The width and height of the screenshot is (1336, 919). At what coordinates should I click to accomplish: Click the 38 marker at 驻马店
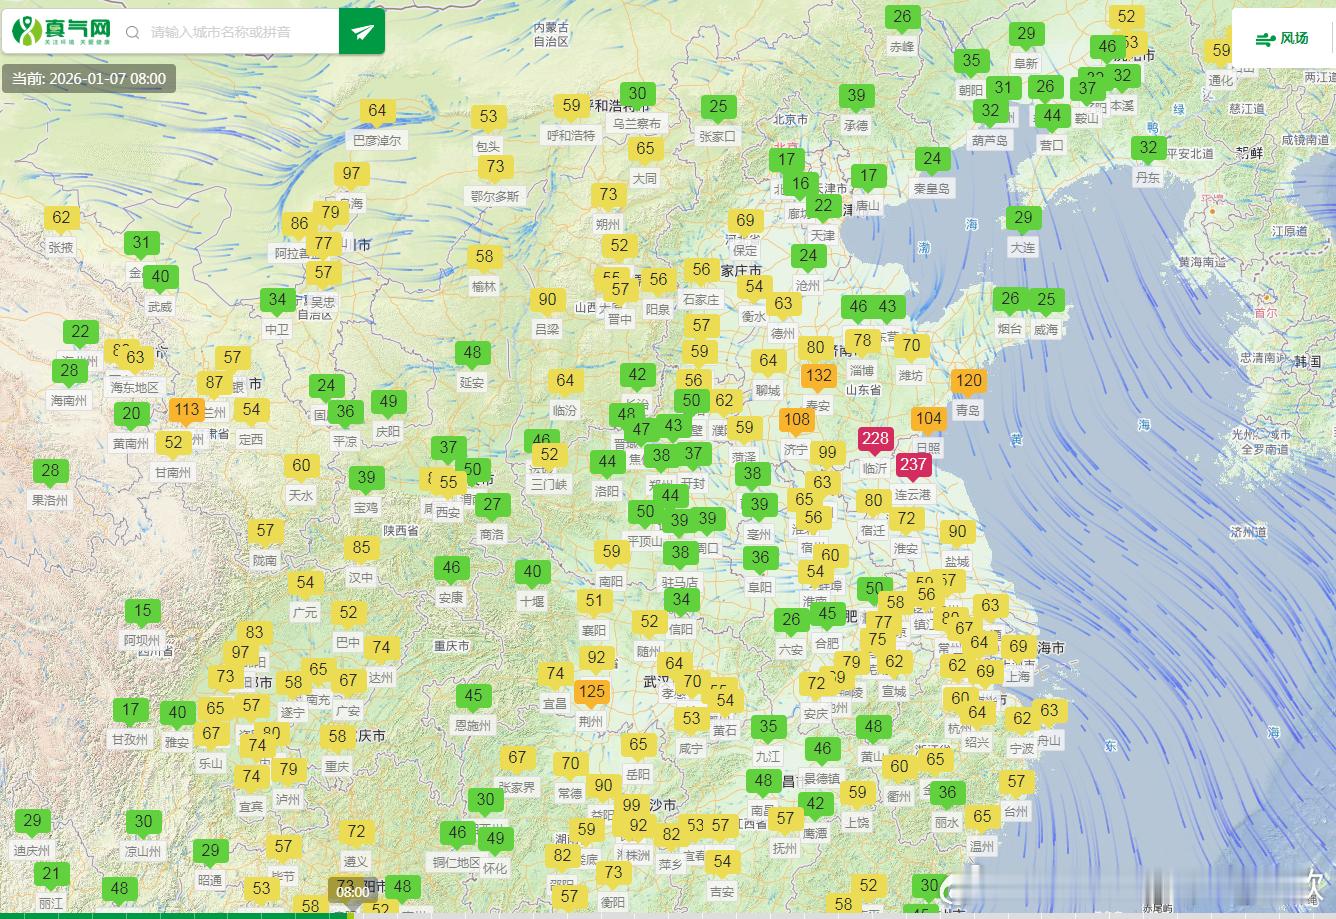681,553
